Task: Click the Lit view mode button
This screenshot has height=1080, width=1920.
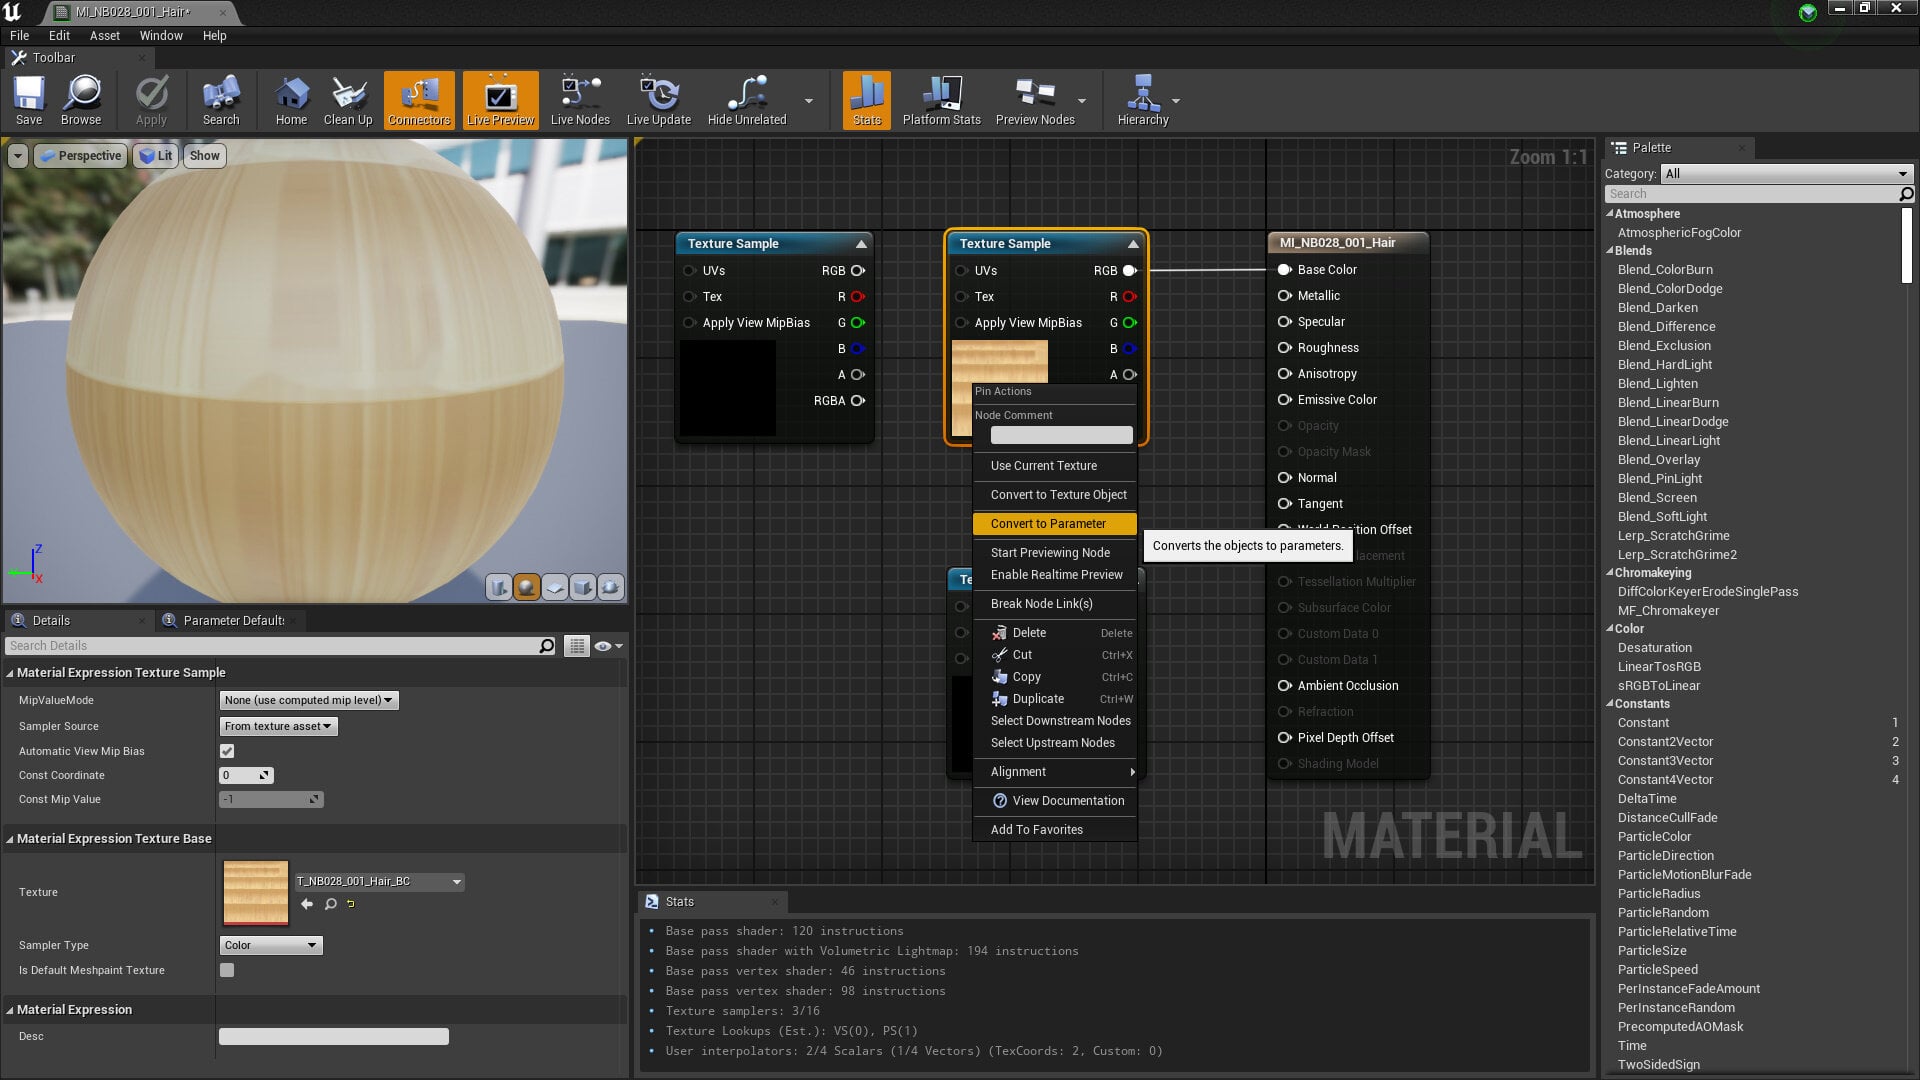Action: [x=156, y=156]
